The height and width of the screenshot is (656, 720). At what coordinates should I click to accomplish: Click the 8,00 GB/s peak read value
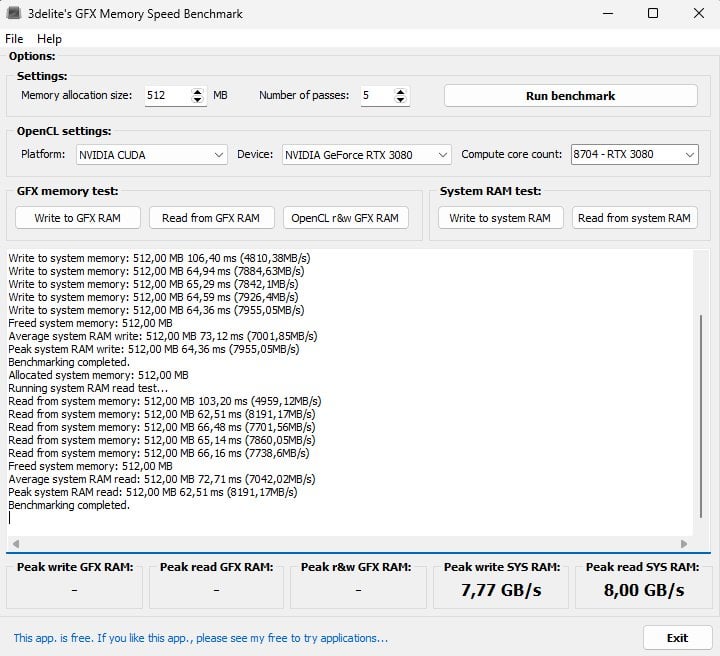[644, 590]
